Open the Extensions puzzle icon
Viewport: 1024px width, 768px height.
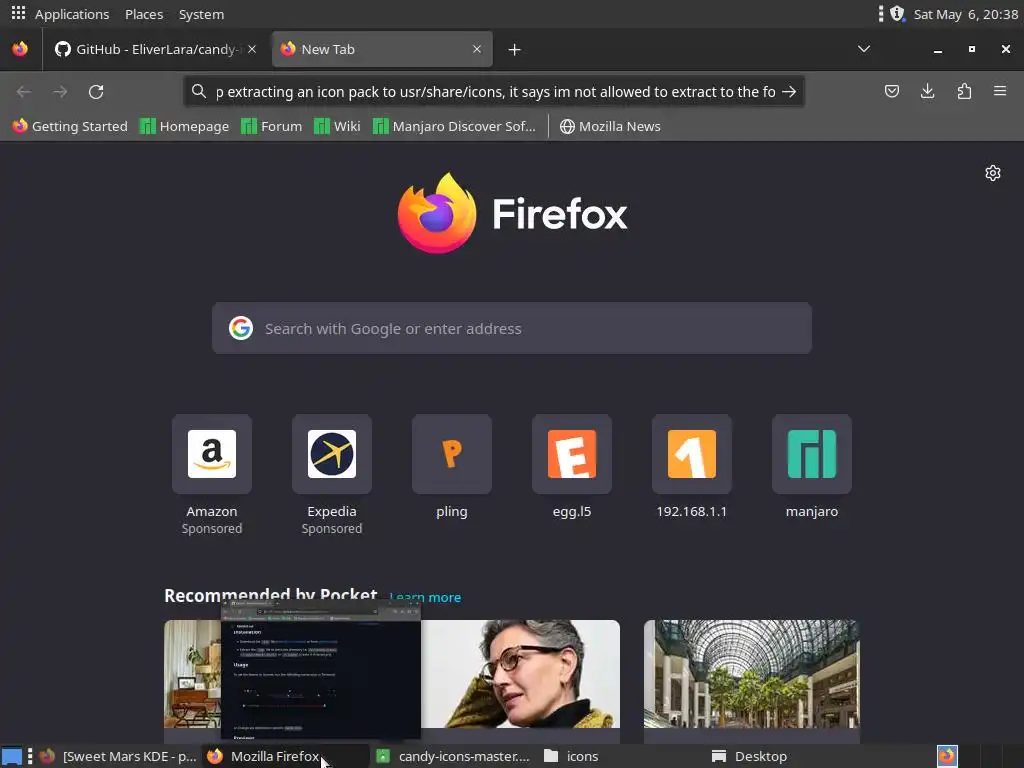coord(964,91)
